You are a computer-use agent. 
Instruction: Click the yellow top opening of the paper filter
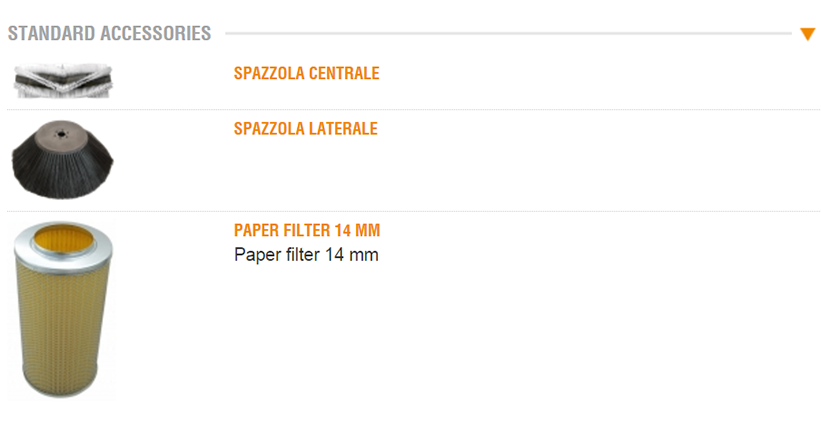[63, 240]
